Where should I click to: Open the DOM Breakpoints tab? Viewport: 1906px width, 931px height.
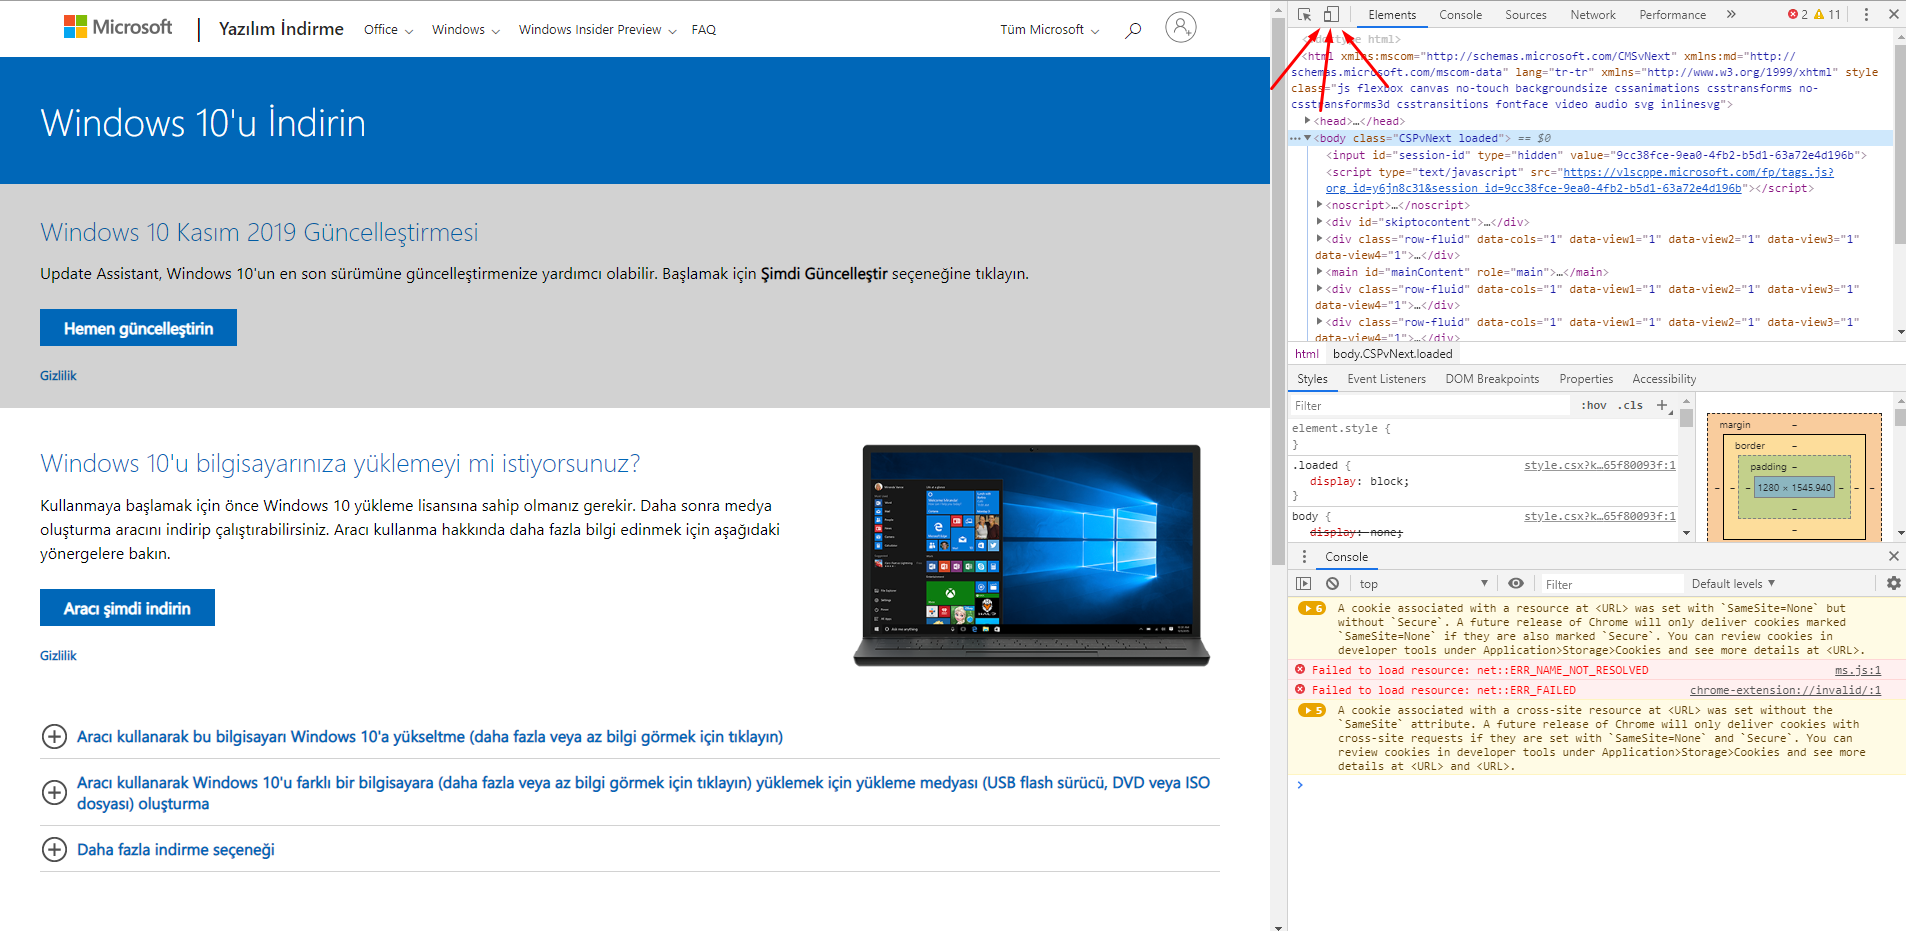point(1492,379)
